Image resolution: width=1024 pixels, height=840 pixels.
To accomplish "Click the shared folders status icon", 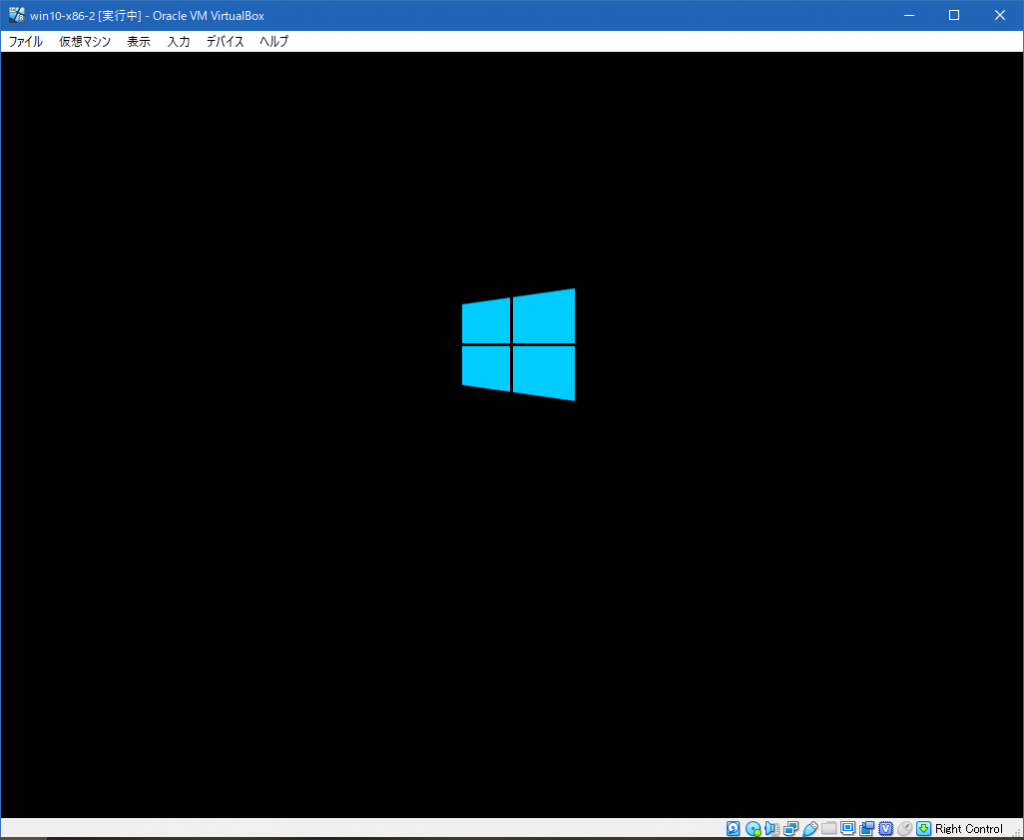I will tap(829, 829).
